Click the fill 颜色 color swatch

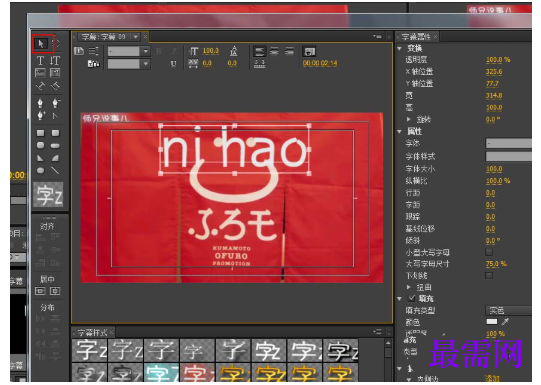(x=492, y=322)
